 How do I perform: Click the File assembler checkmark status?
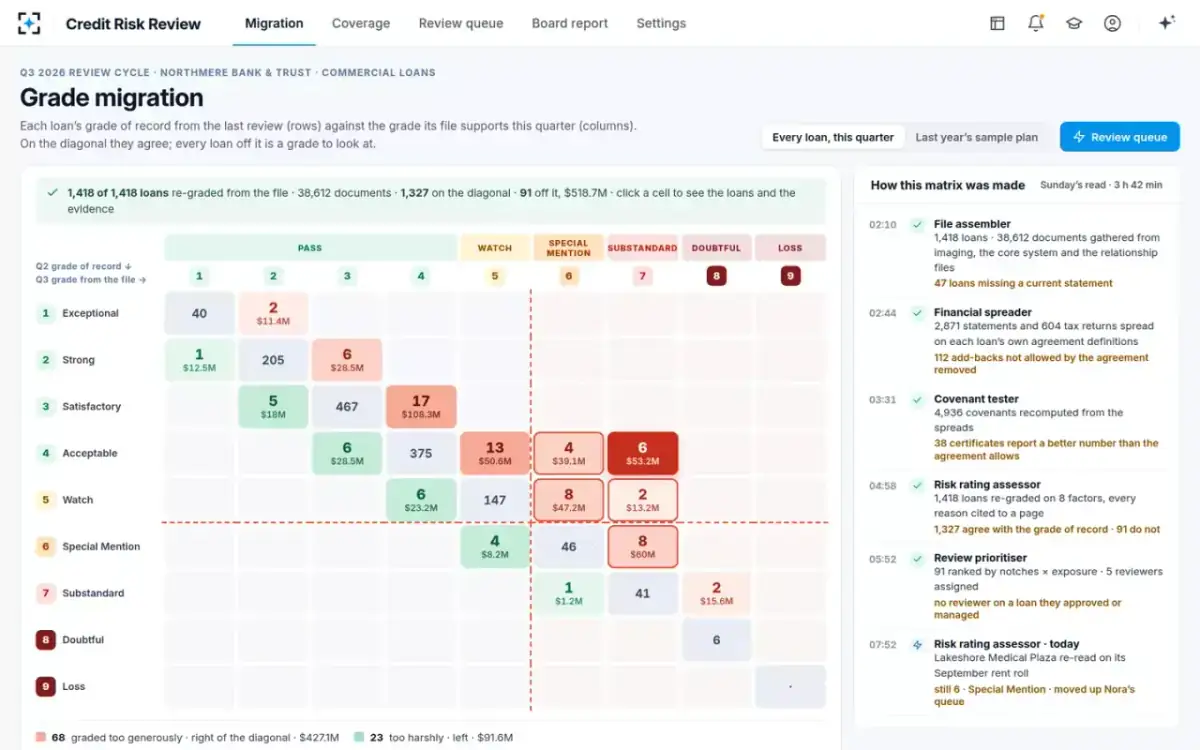(917, 225)
